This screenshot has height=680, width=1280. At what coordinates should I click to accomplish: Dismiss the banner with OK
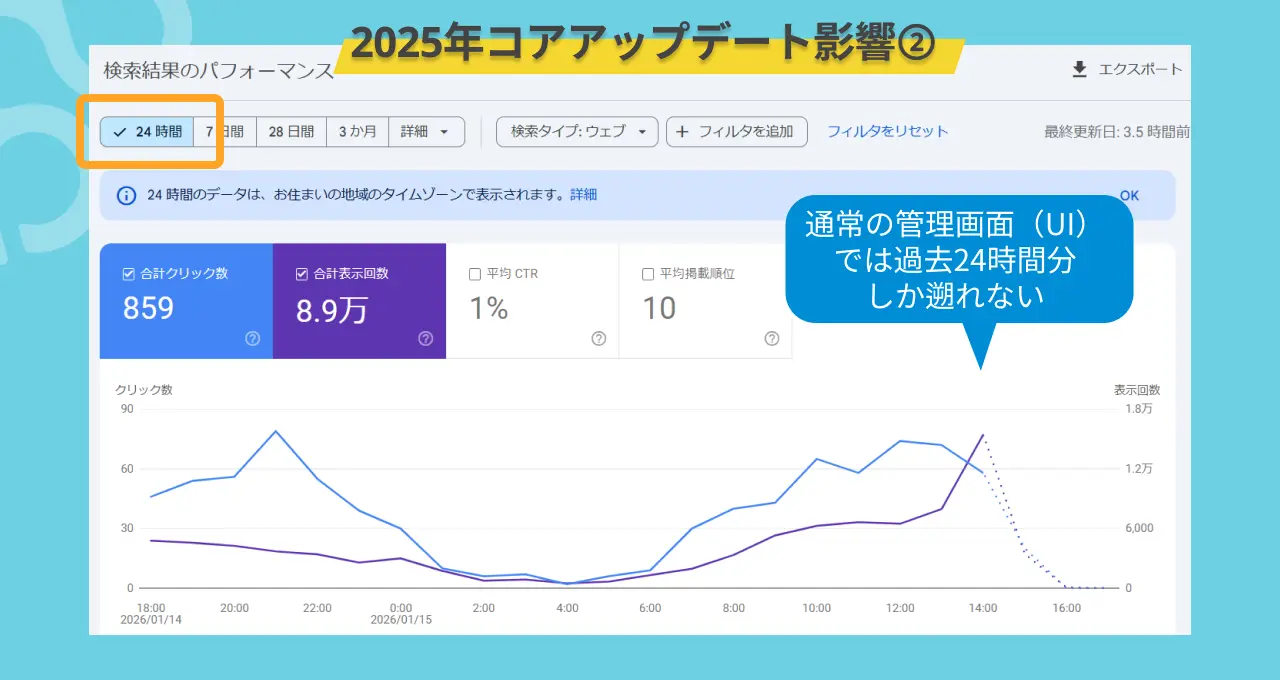(x=1129, y=195)
